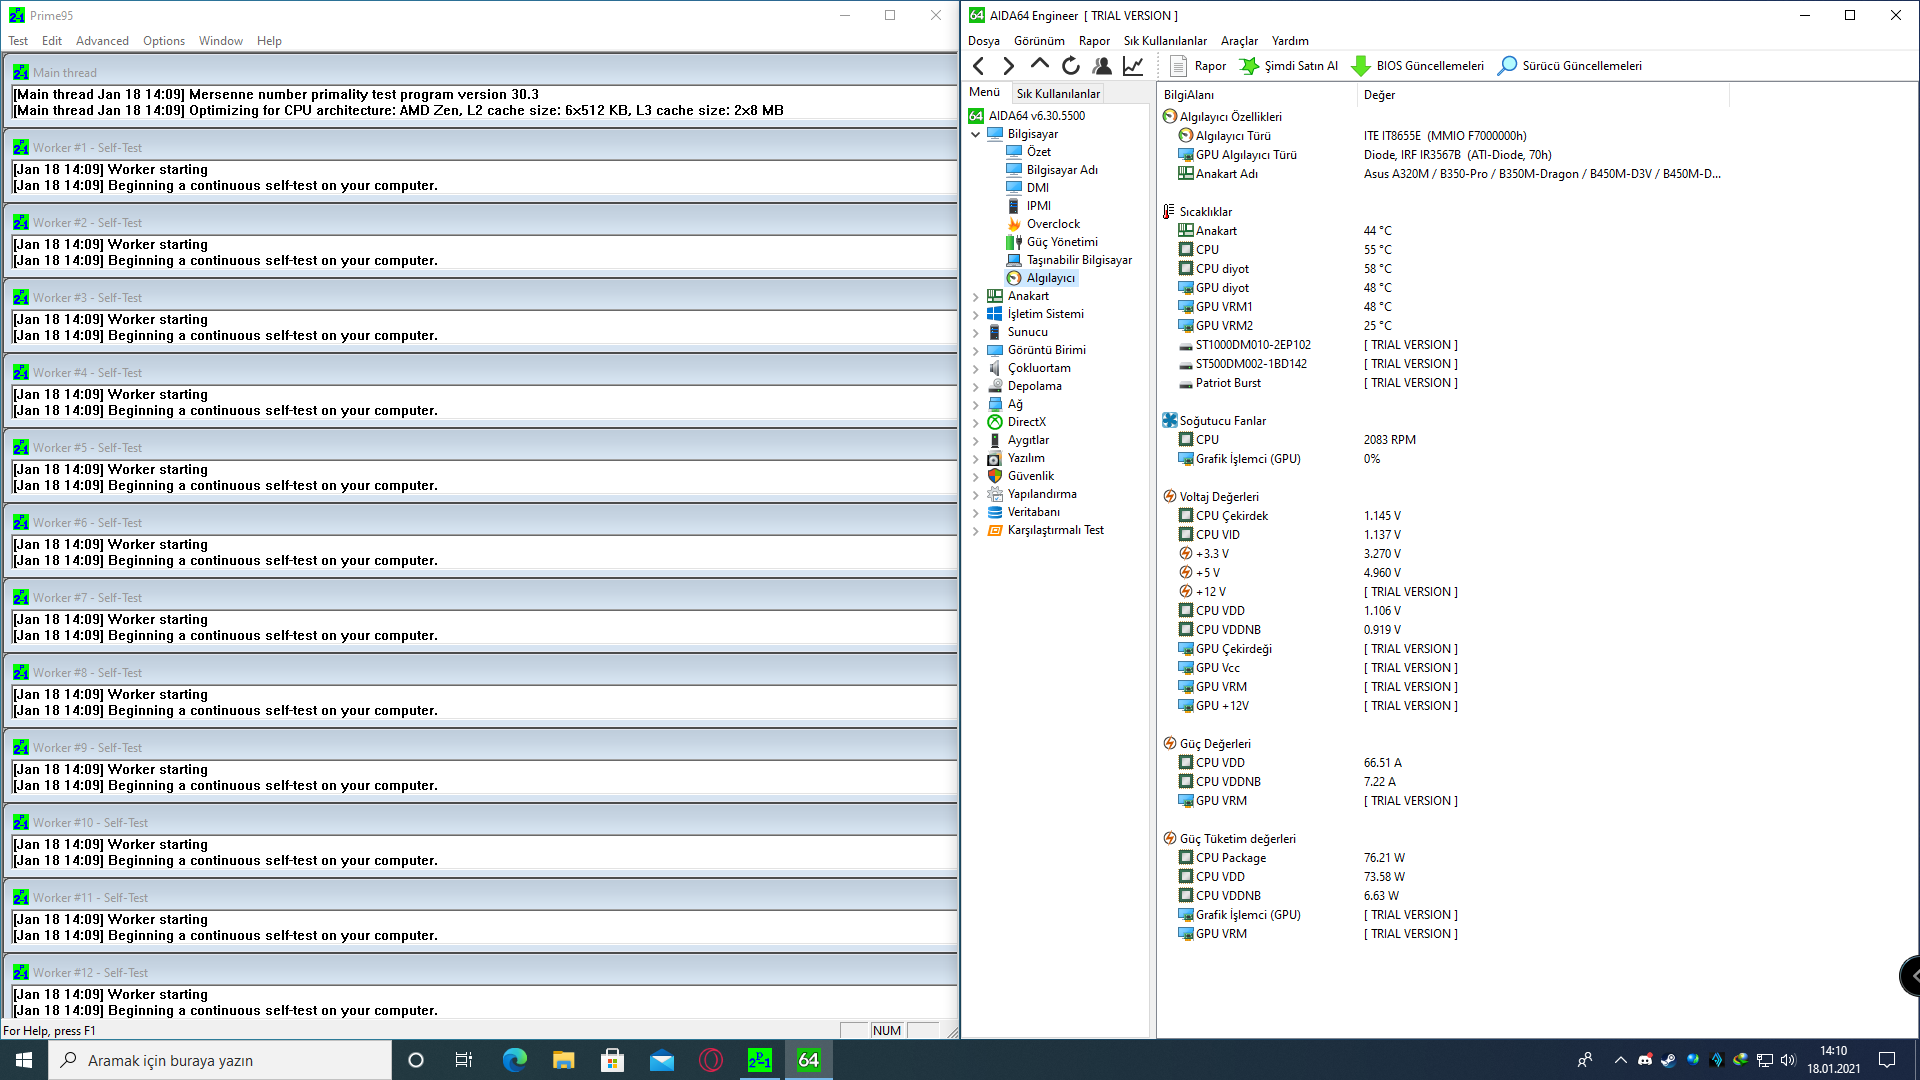Click the BilgiAlanı column header

pyautogui.click(x=1257, y=95)
